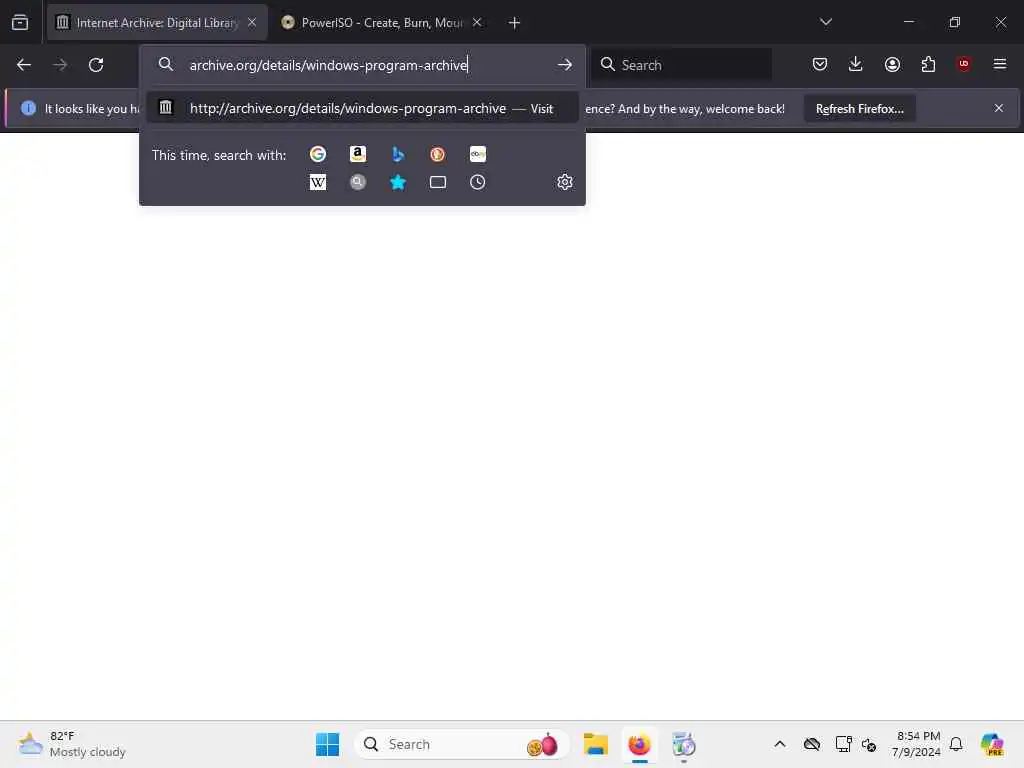Click Refresh Firefox... button
1024x768 pixels.
(859, 109)
